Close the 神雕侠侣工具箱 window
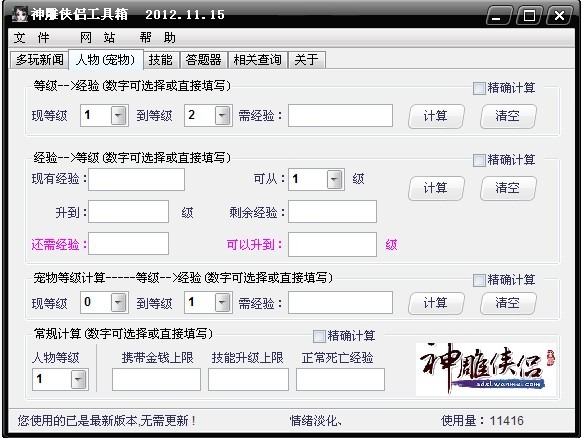The height and width of the screenshot is (438, 583). pos(559,16)
